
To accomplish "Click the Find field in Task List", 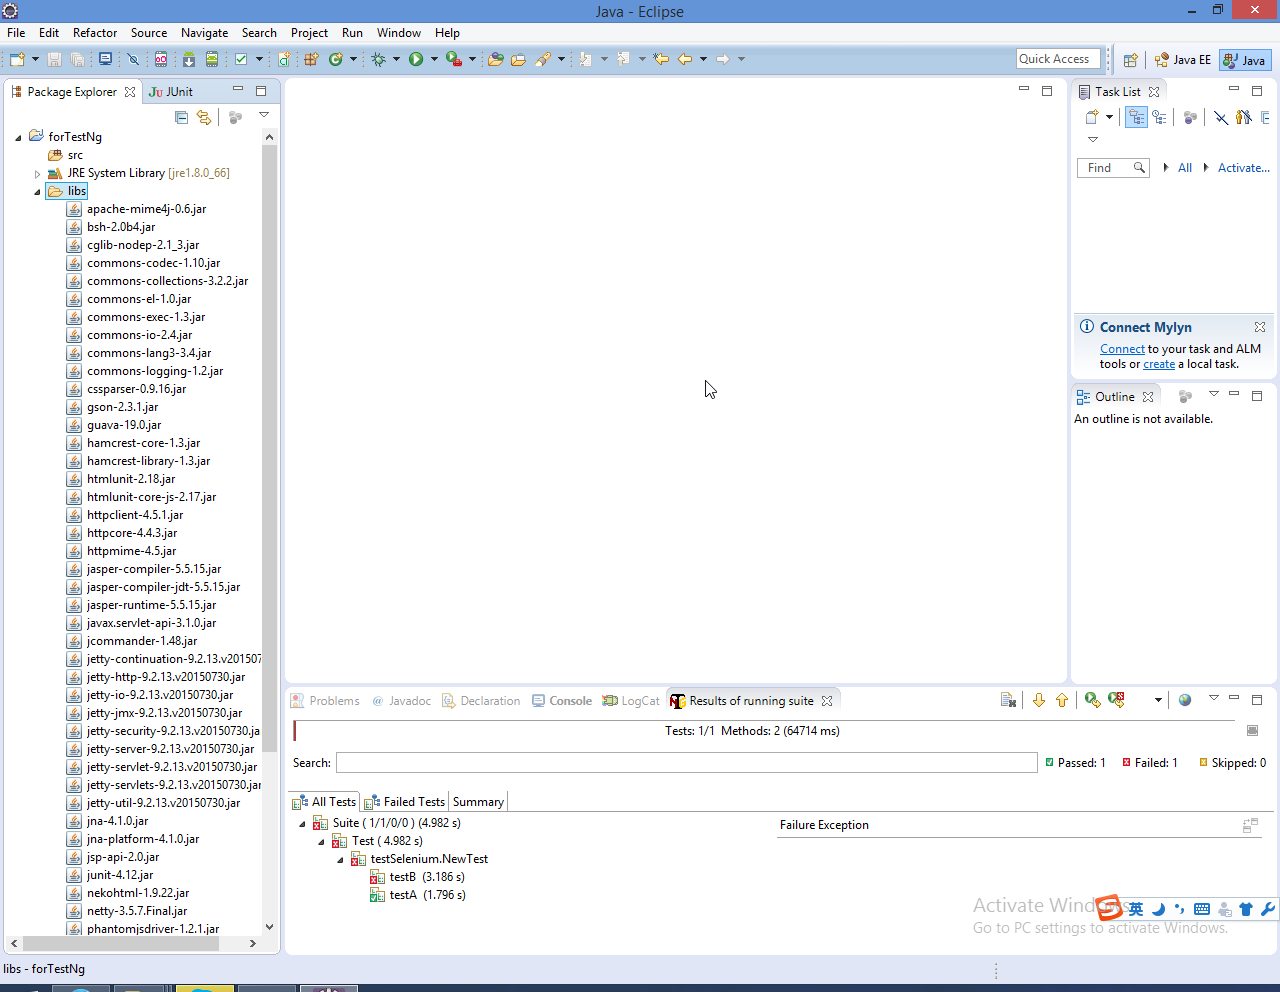I will 1112,168.
